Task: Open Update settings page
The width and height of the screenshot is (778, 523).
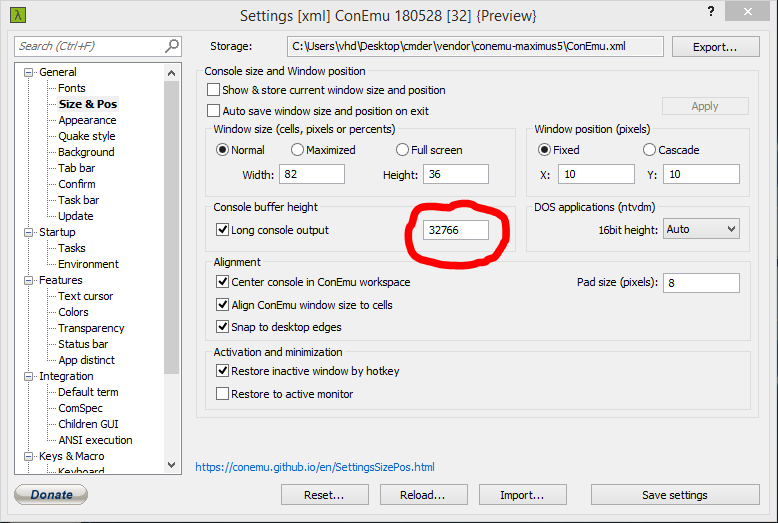Action: 76,216
